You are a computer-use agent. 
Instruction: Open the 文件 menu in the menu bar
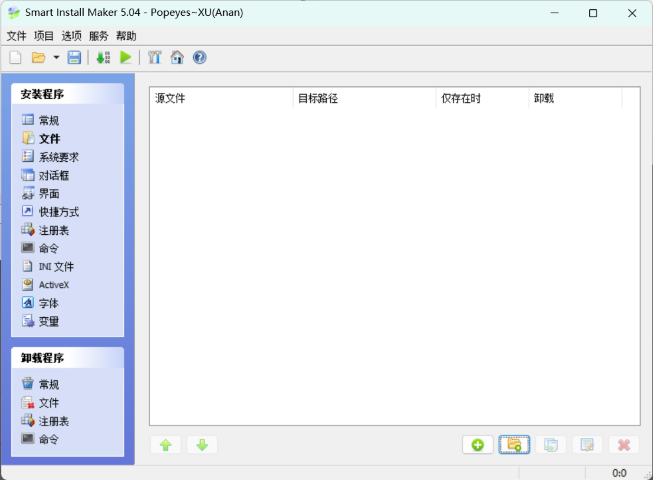17,35
